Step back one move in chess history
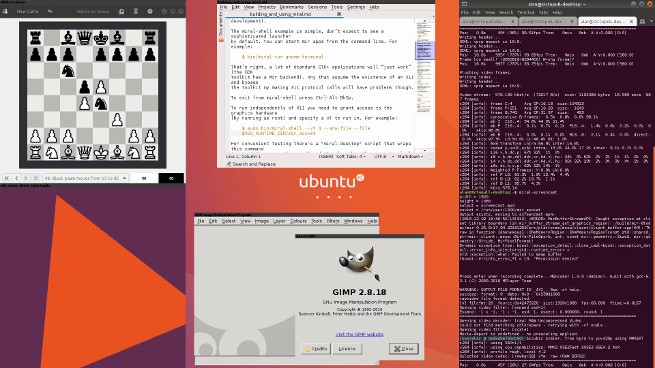Screen dimensions: 655x368 click(x=17, y=178)
